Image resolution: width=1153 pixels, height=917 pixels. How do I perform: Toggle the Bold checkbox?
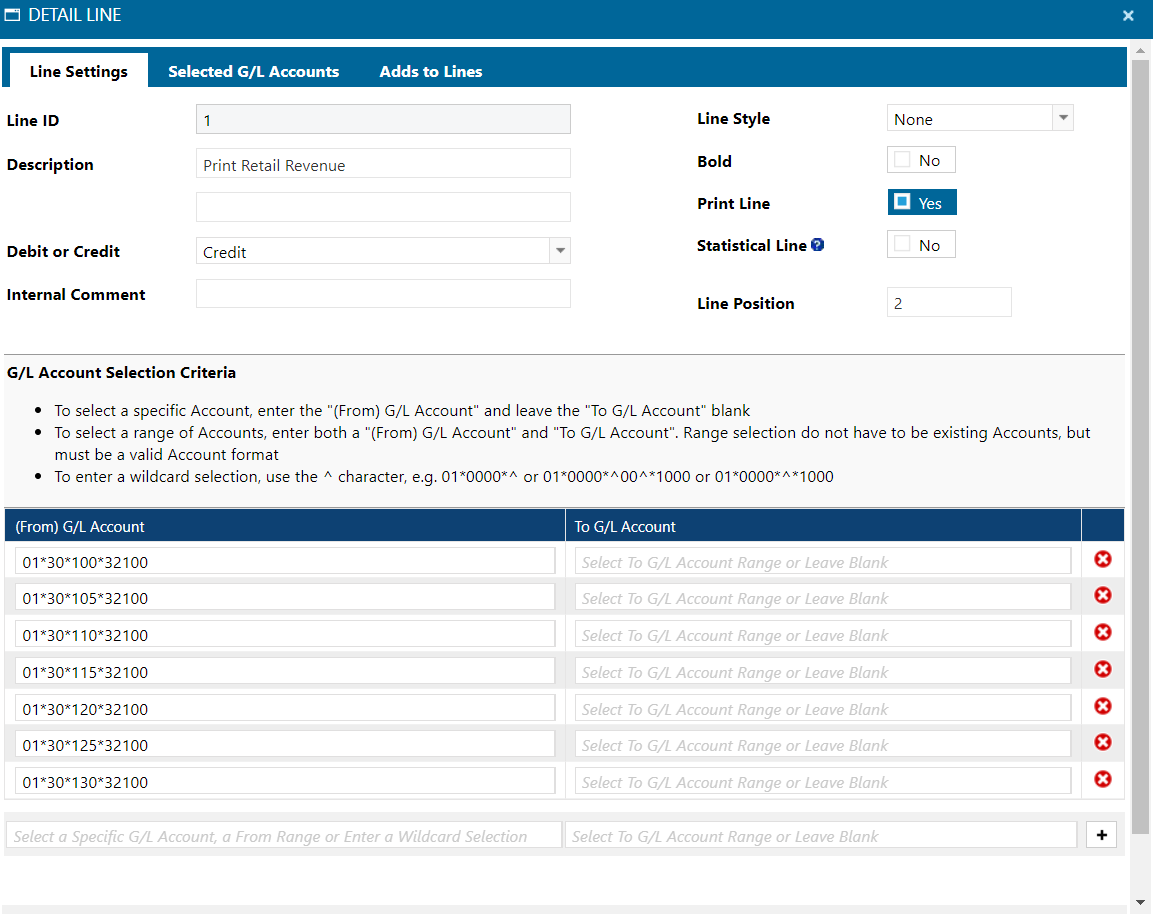pos(903,160)
